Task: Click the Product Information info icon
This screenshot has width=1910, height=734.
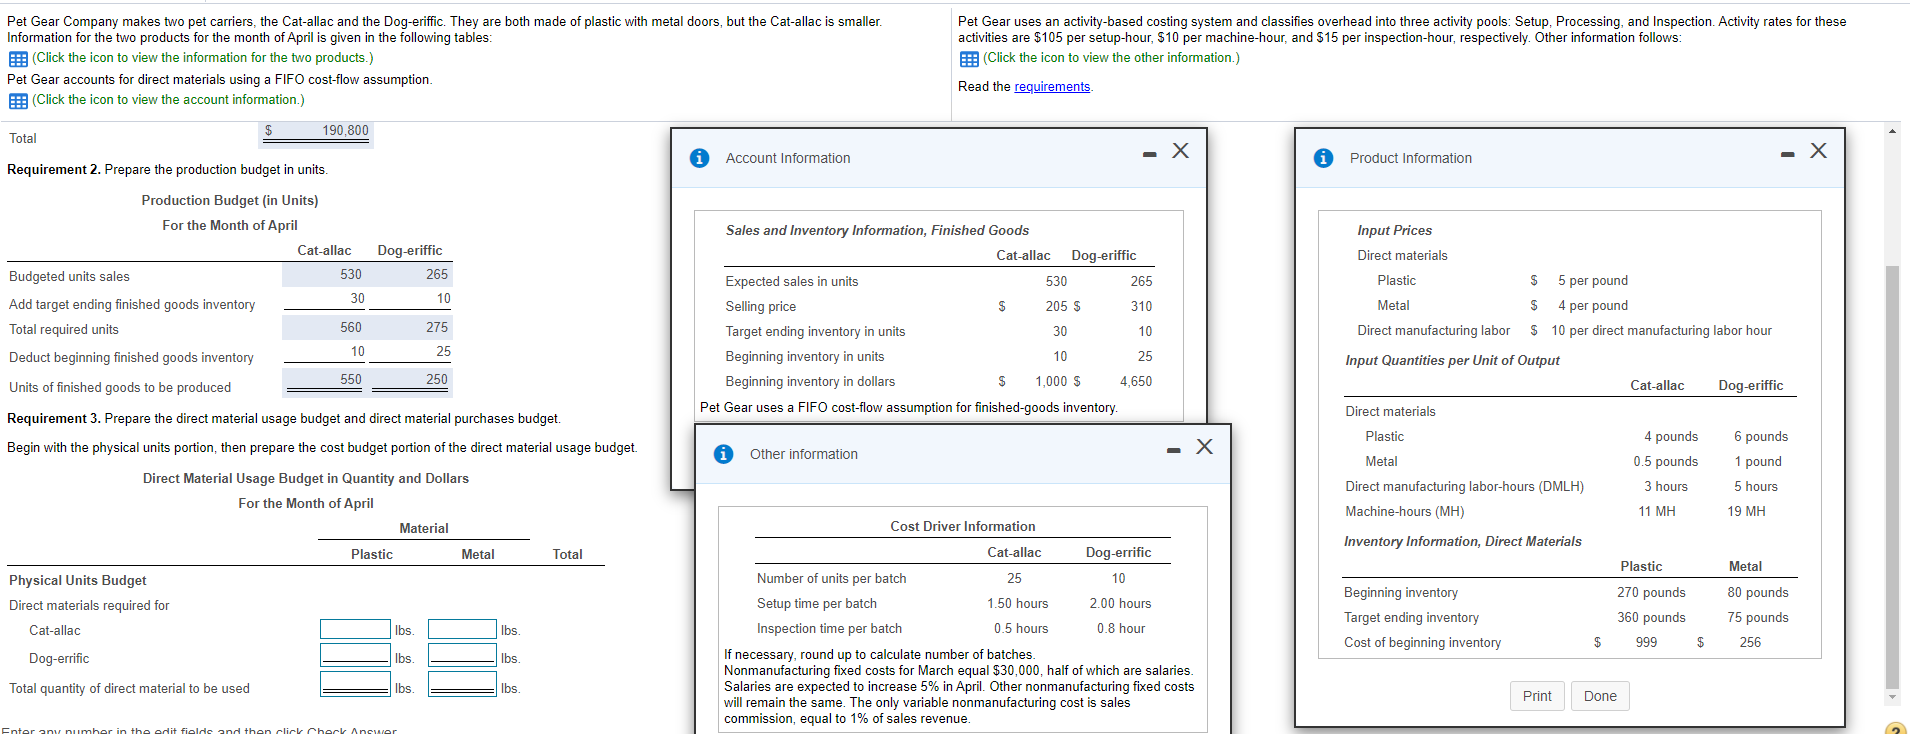Action: click(x=1324, y=158)
